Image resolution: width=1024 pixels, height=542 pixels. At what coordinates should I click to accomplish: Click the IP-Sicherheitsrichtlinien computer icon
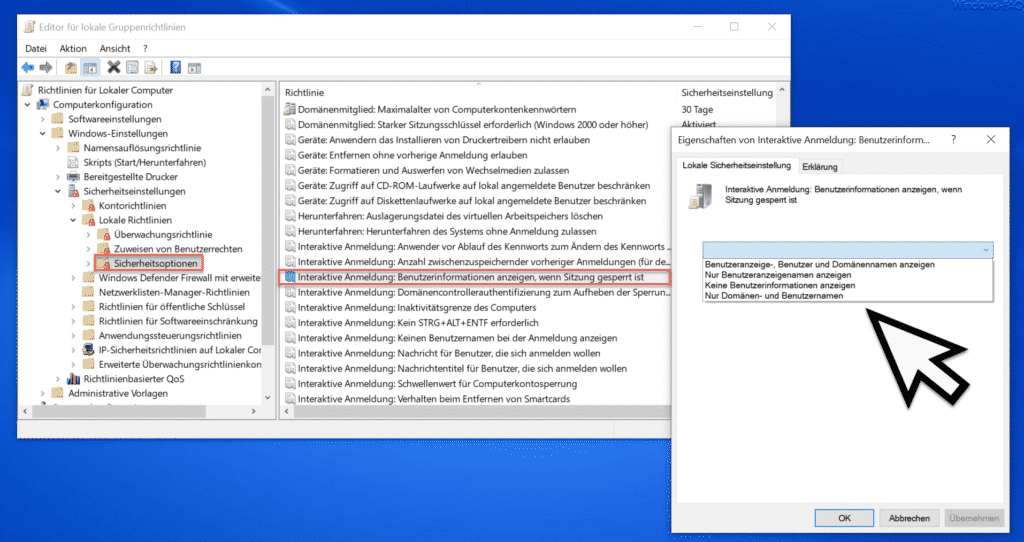89,350
